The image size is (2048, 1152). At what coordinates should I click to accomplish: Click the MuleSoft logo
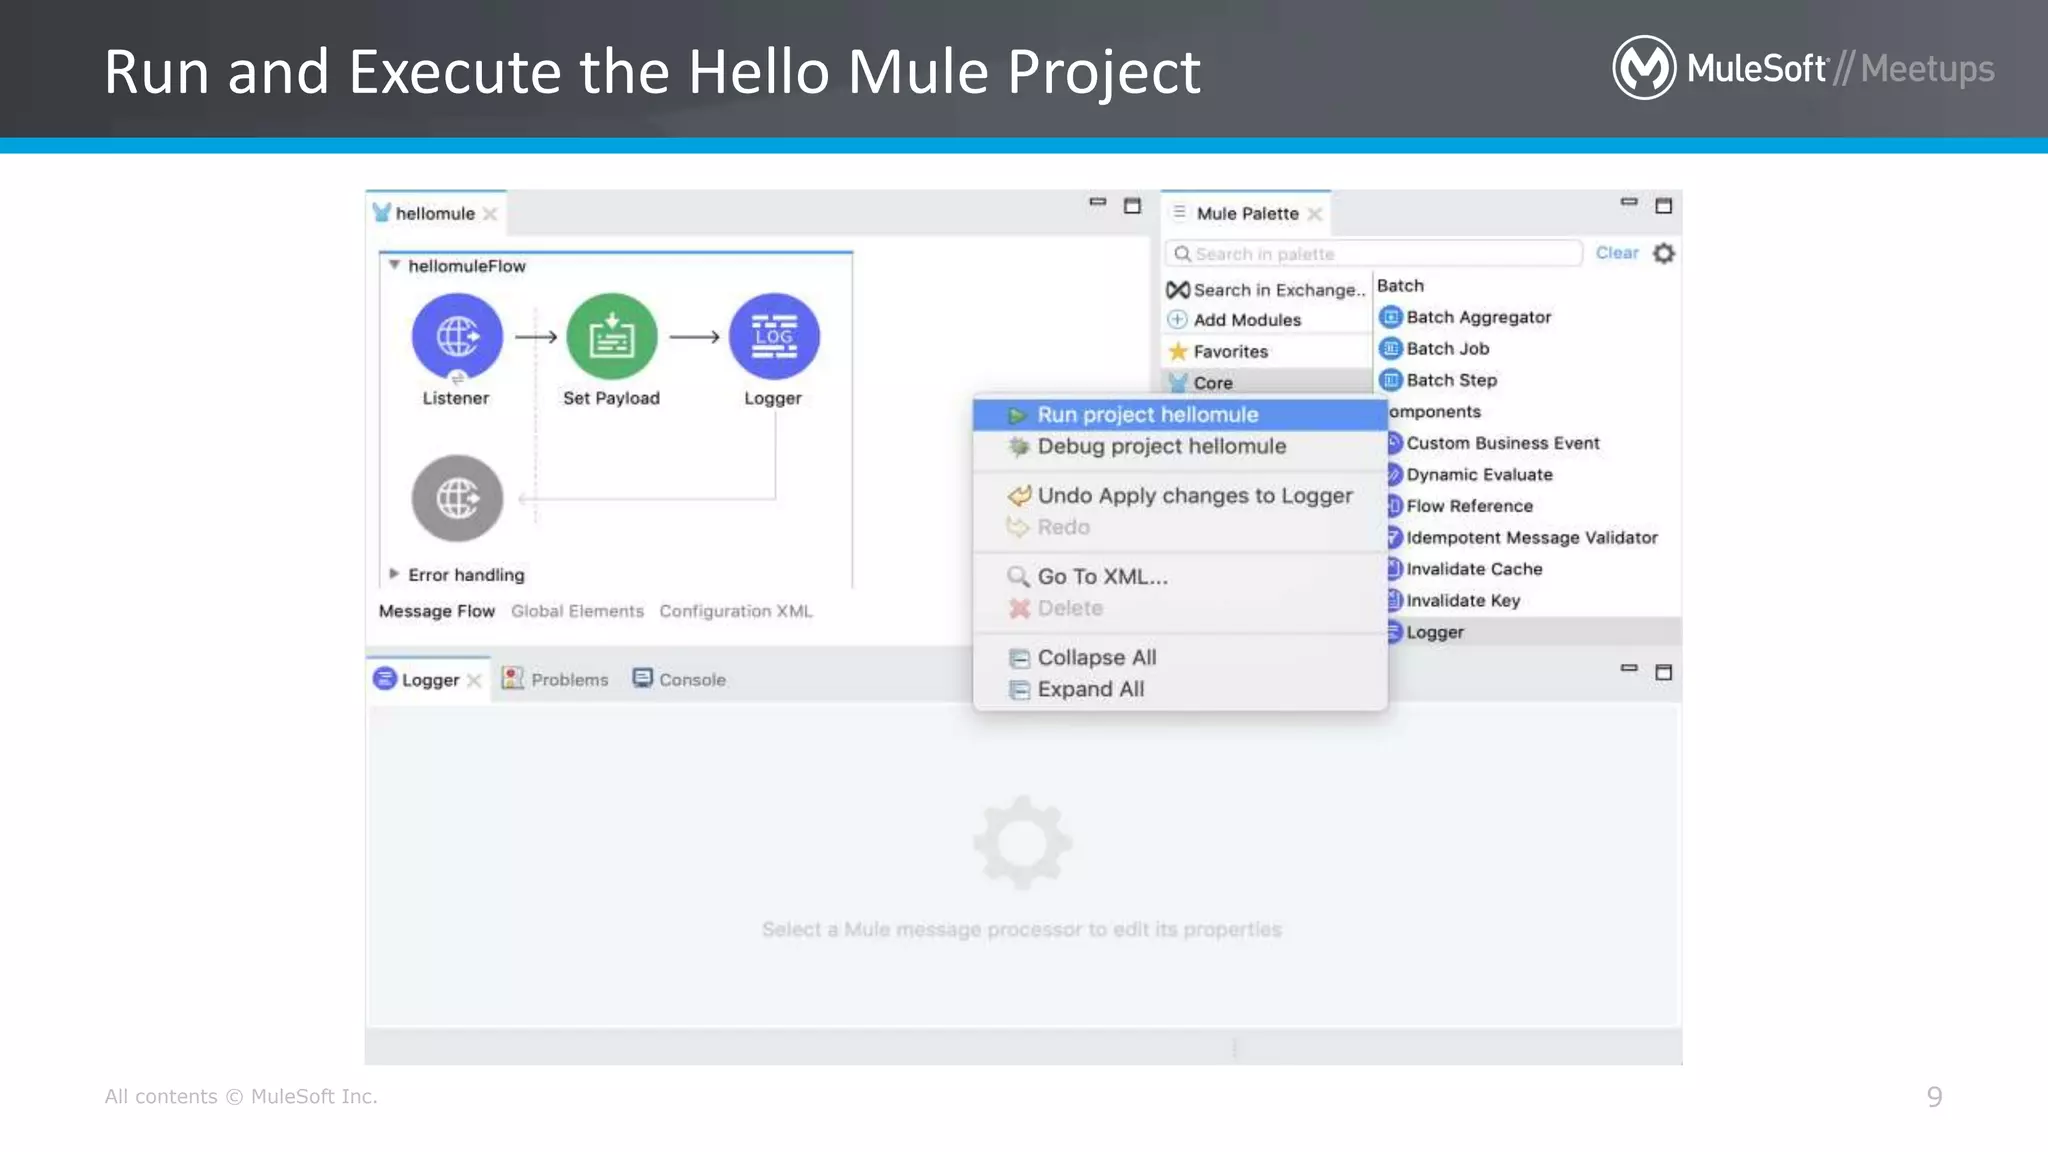click(1644, 68)
